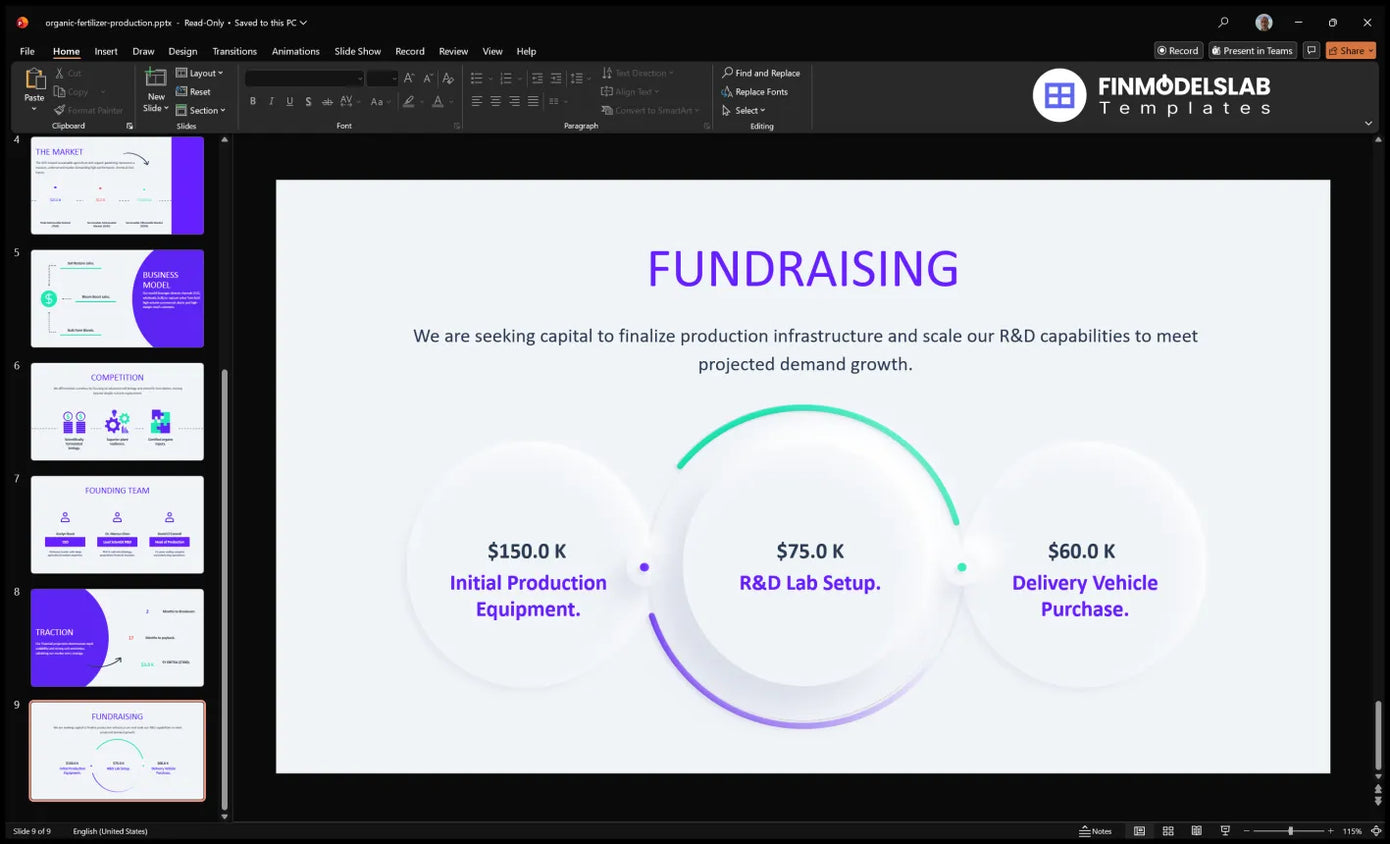The image size is (1390, 844).
Task: Click the Record button at top right
Action: [1178, 50]
